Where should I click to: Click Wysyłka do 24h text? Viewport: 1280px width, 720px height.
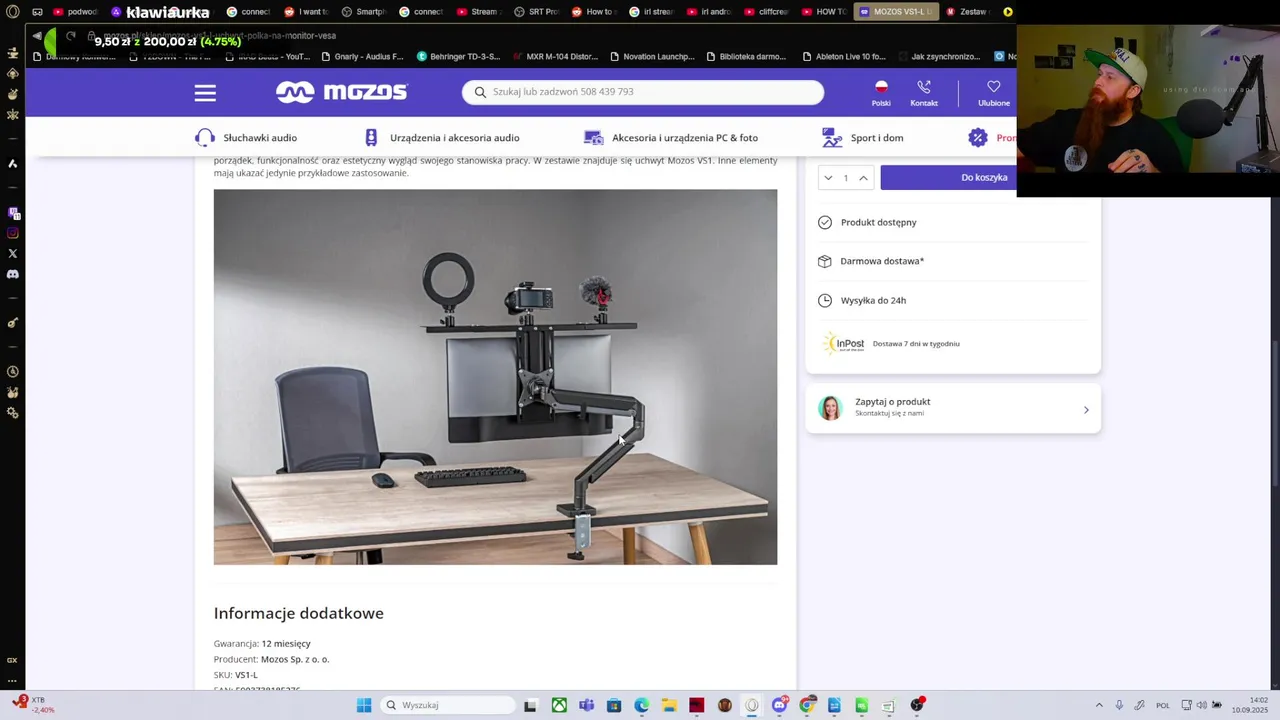click(873, 300)
